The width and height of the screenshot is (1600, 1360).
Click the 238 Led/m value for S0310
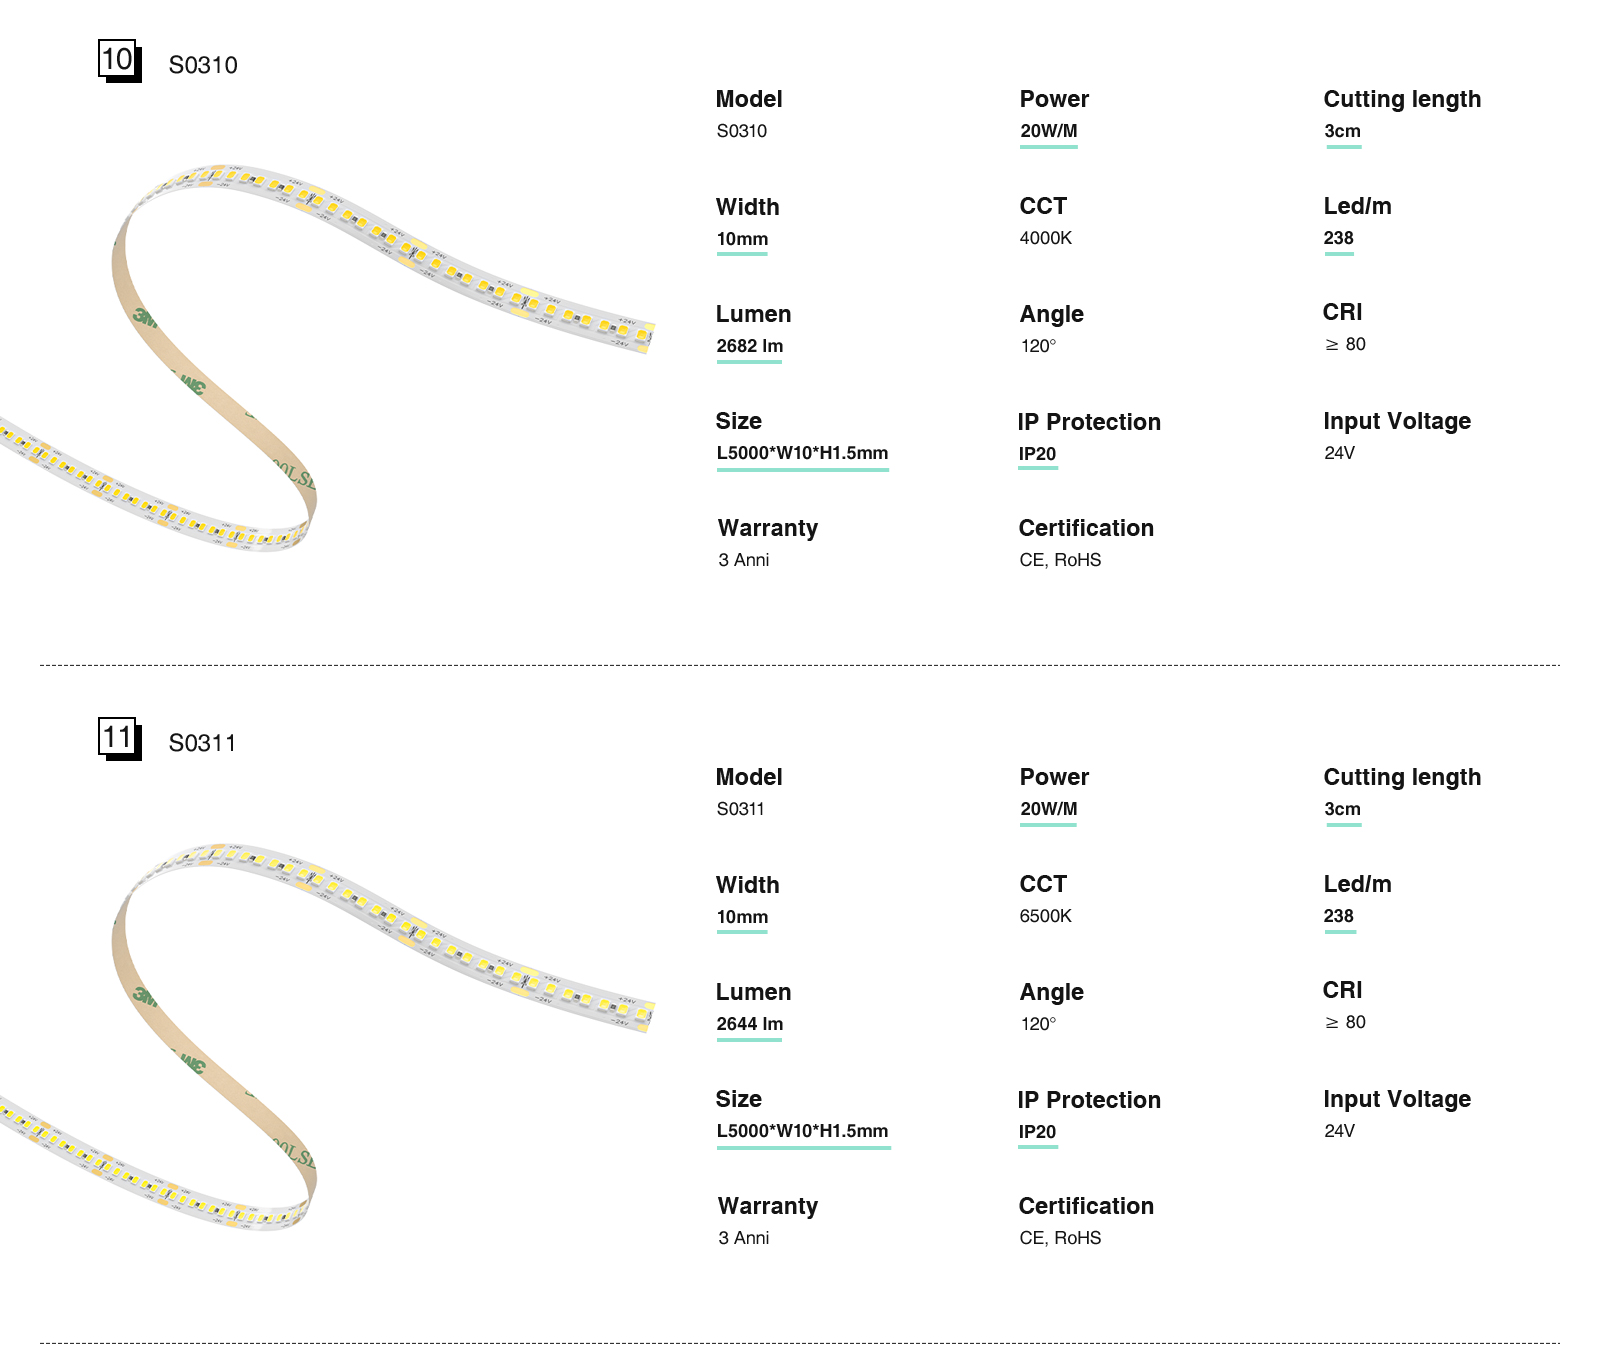click(x=1338, y=238)
